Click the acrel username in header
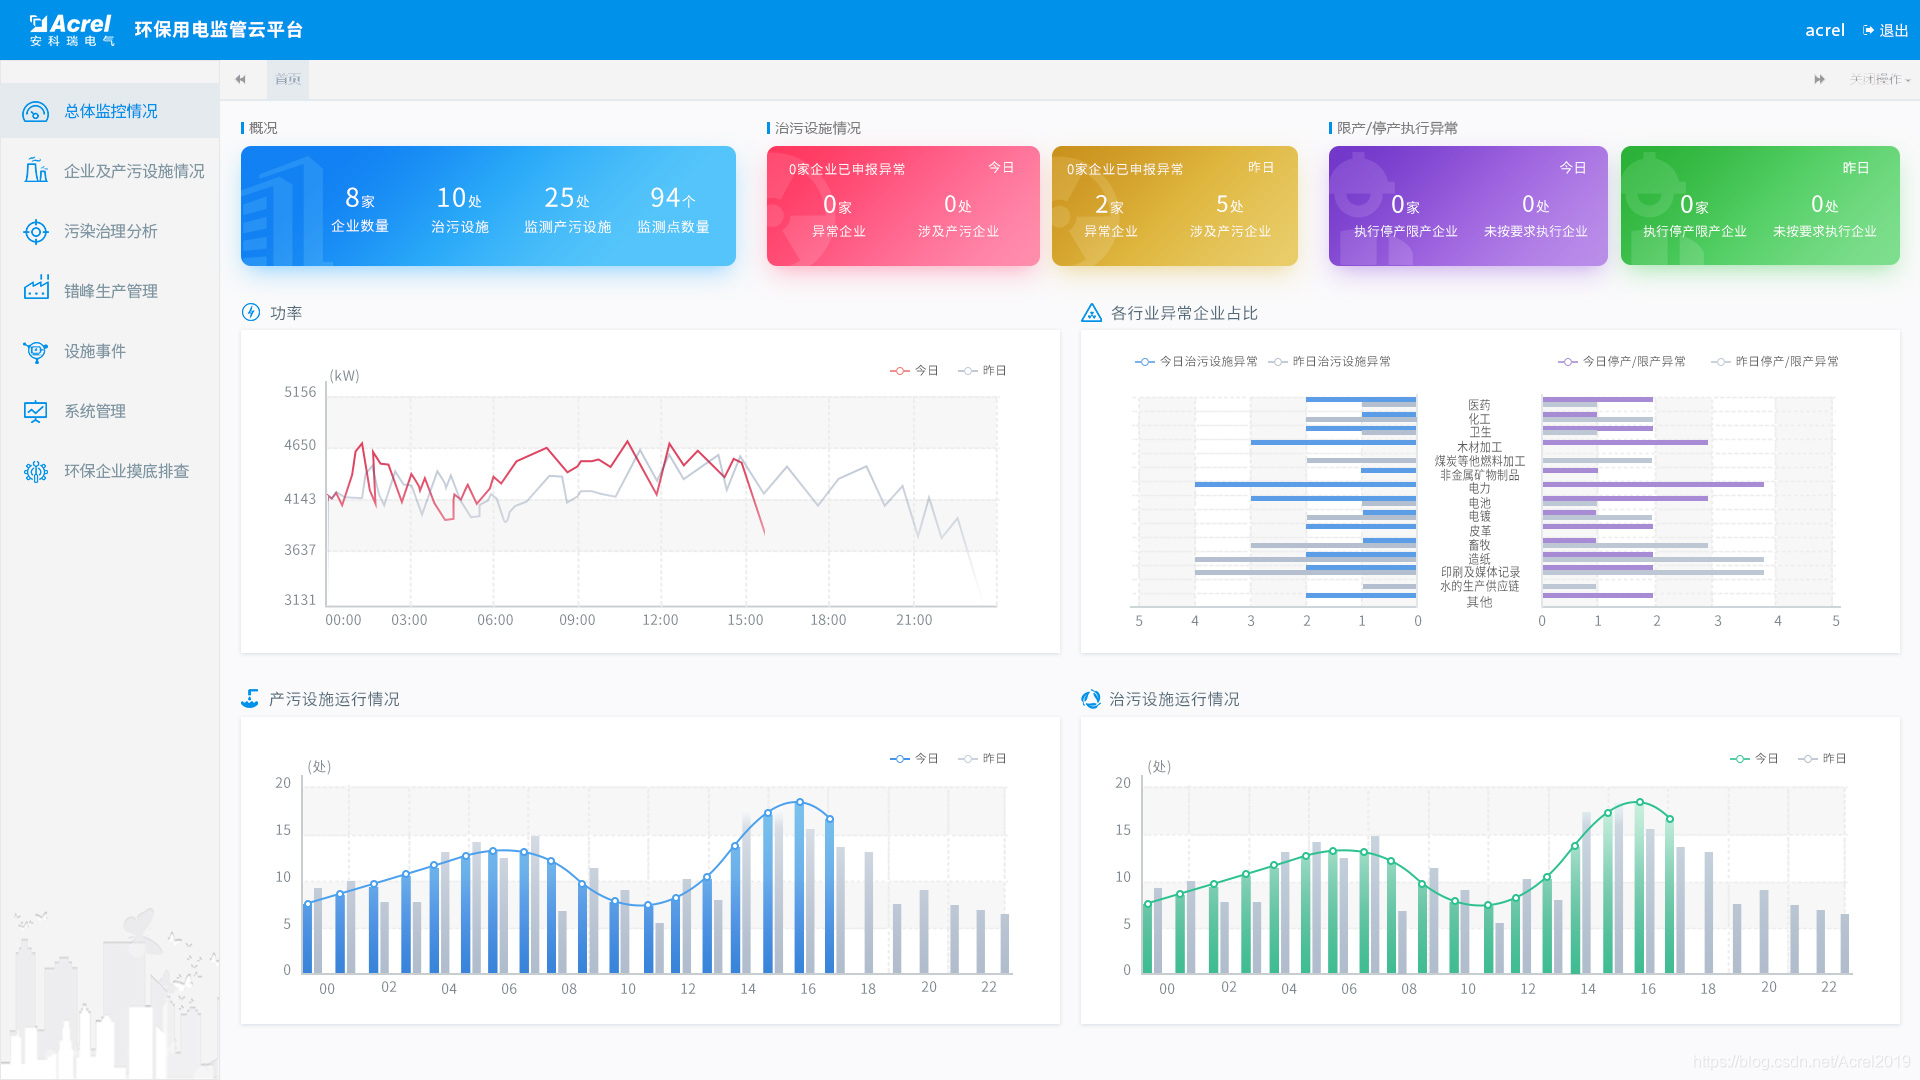Viewport: 1920px width, 1080px height. [1824, 31]
